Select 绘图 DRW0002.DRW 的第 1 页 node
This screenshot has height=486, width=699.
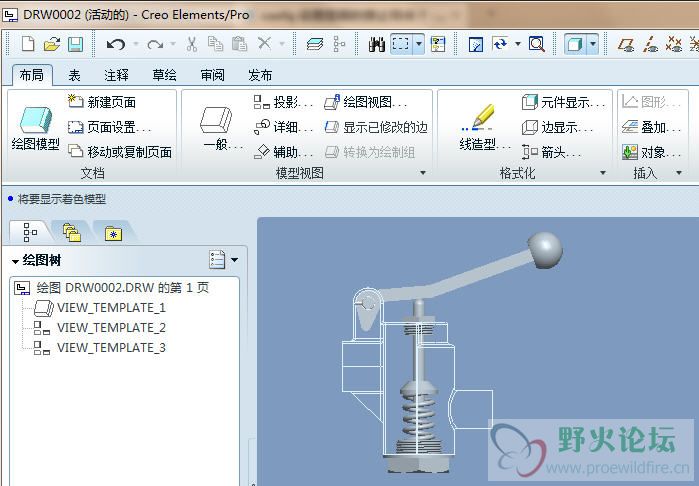111,288
